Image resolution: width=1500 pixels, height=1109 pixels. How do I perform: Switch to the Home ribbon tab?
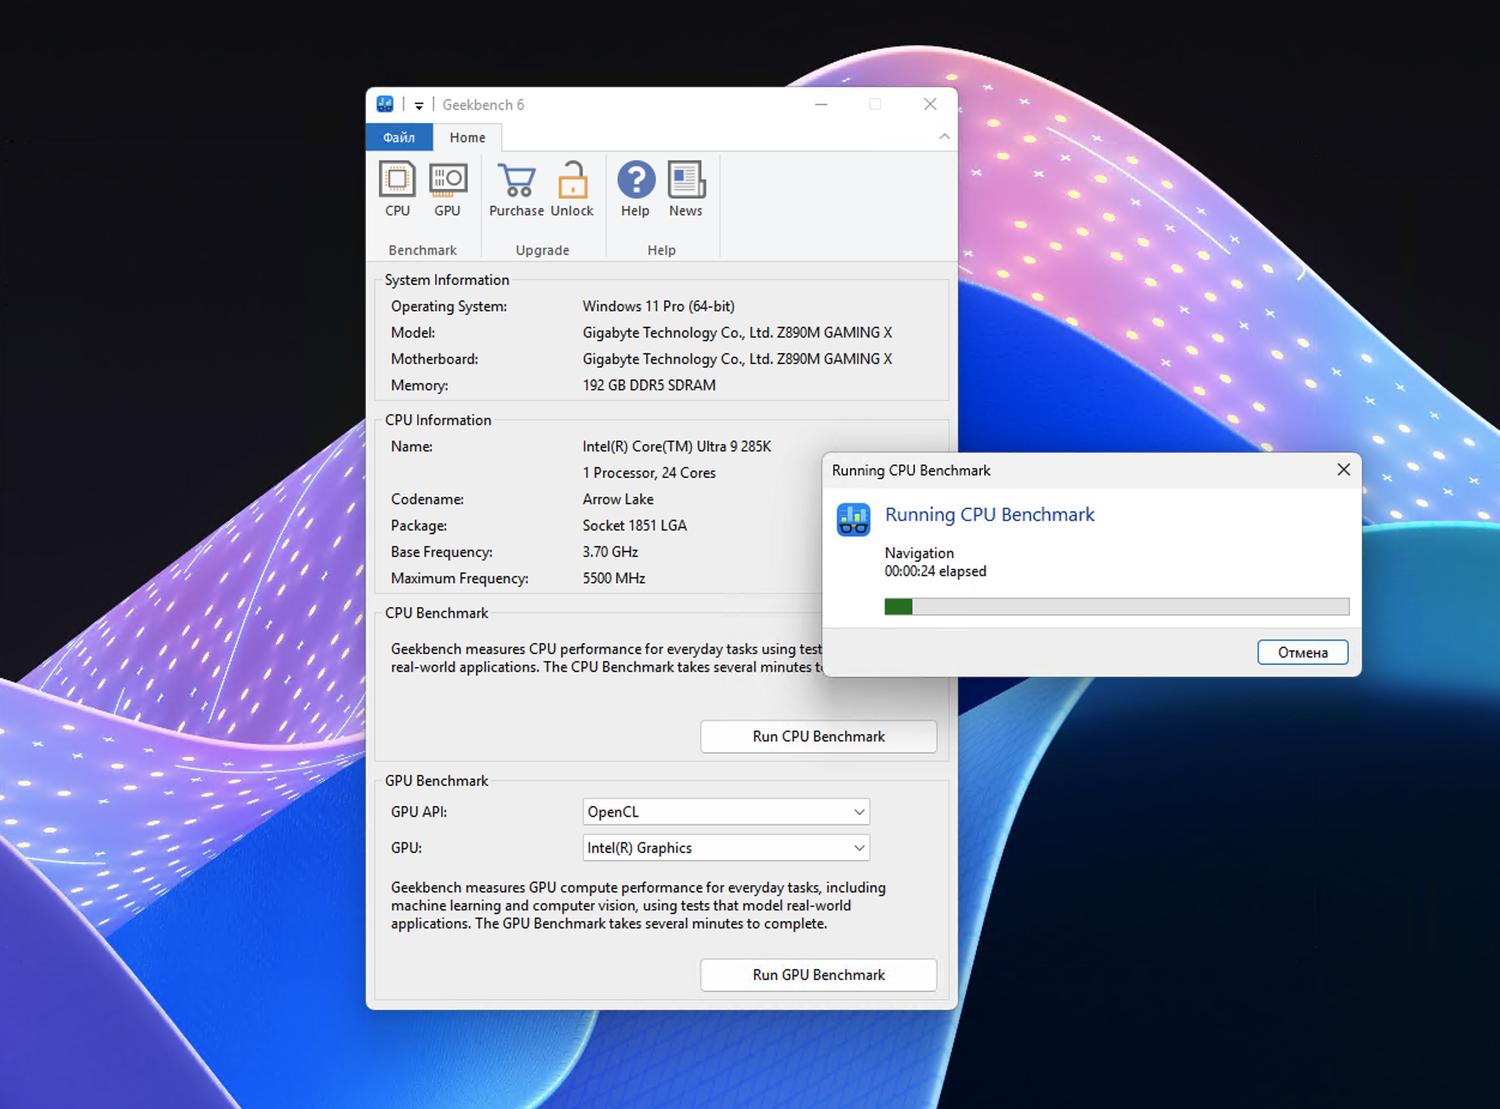pos(467,137)
